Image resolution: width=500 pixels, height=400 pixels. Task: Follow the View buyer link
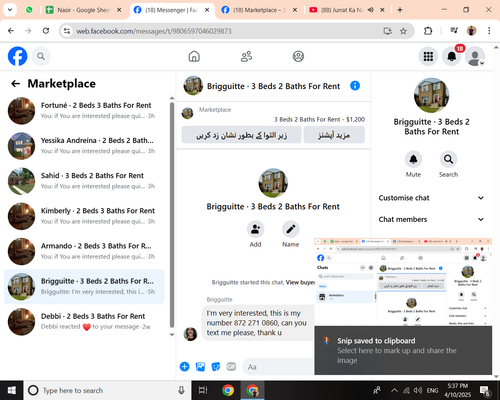[x=300, y=282]
